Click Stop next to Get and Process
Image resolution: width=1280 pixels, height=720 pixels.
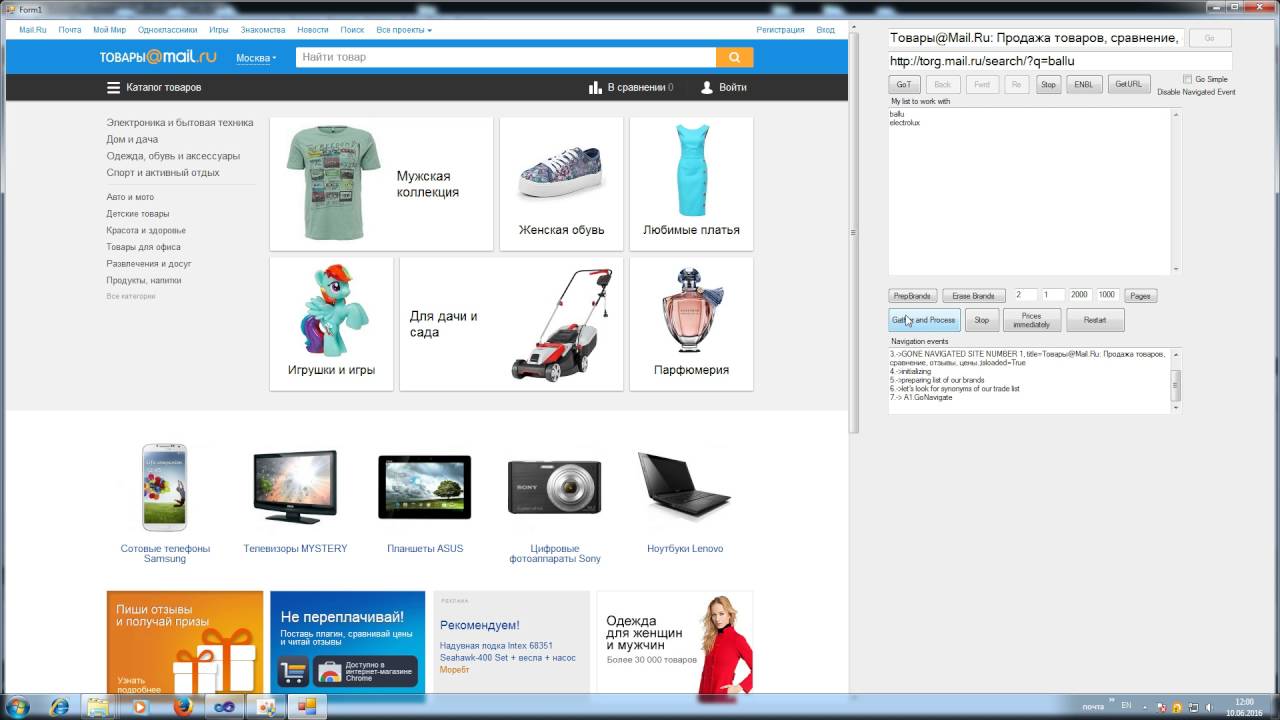(982, 320)
